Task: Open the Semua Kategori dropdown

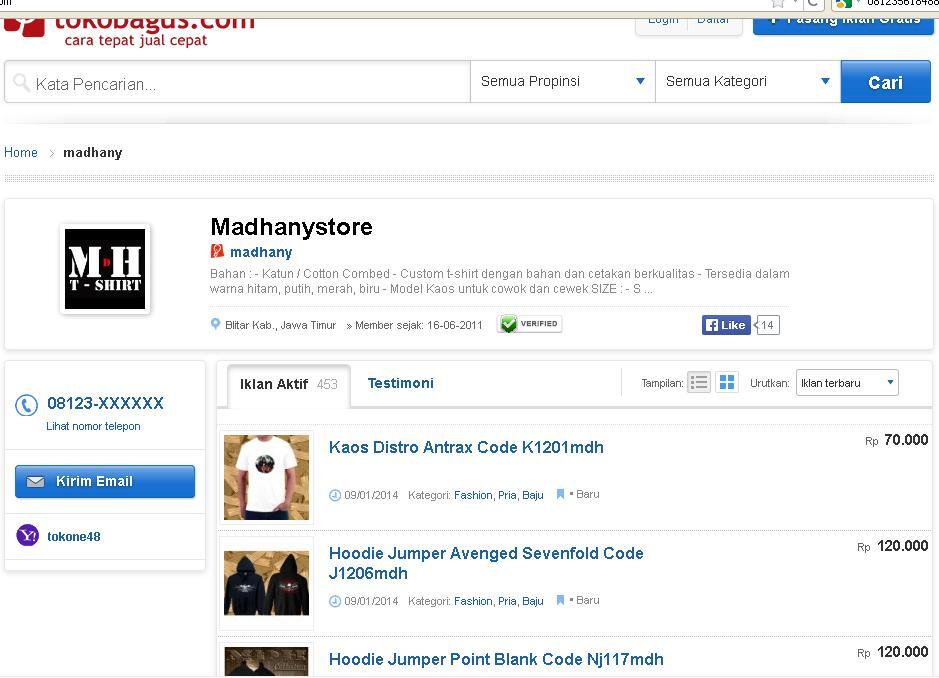Action: (x=748, y=81)
